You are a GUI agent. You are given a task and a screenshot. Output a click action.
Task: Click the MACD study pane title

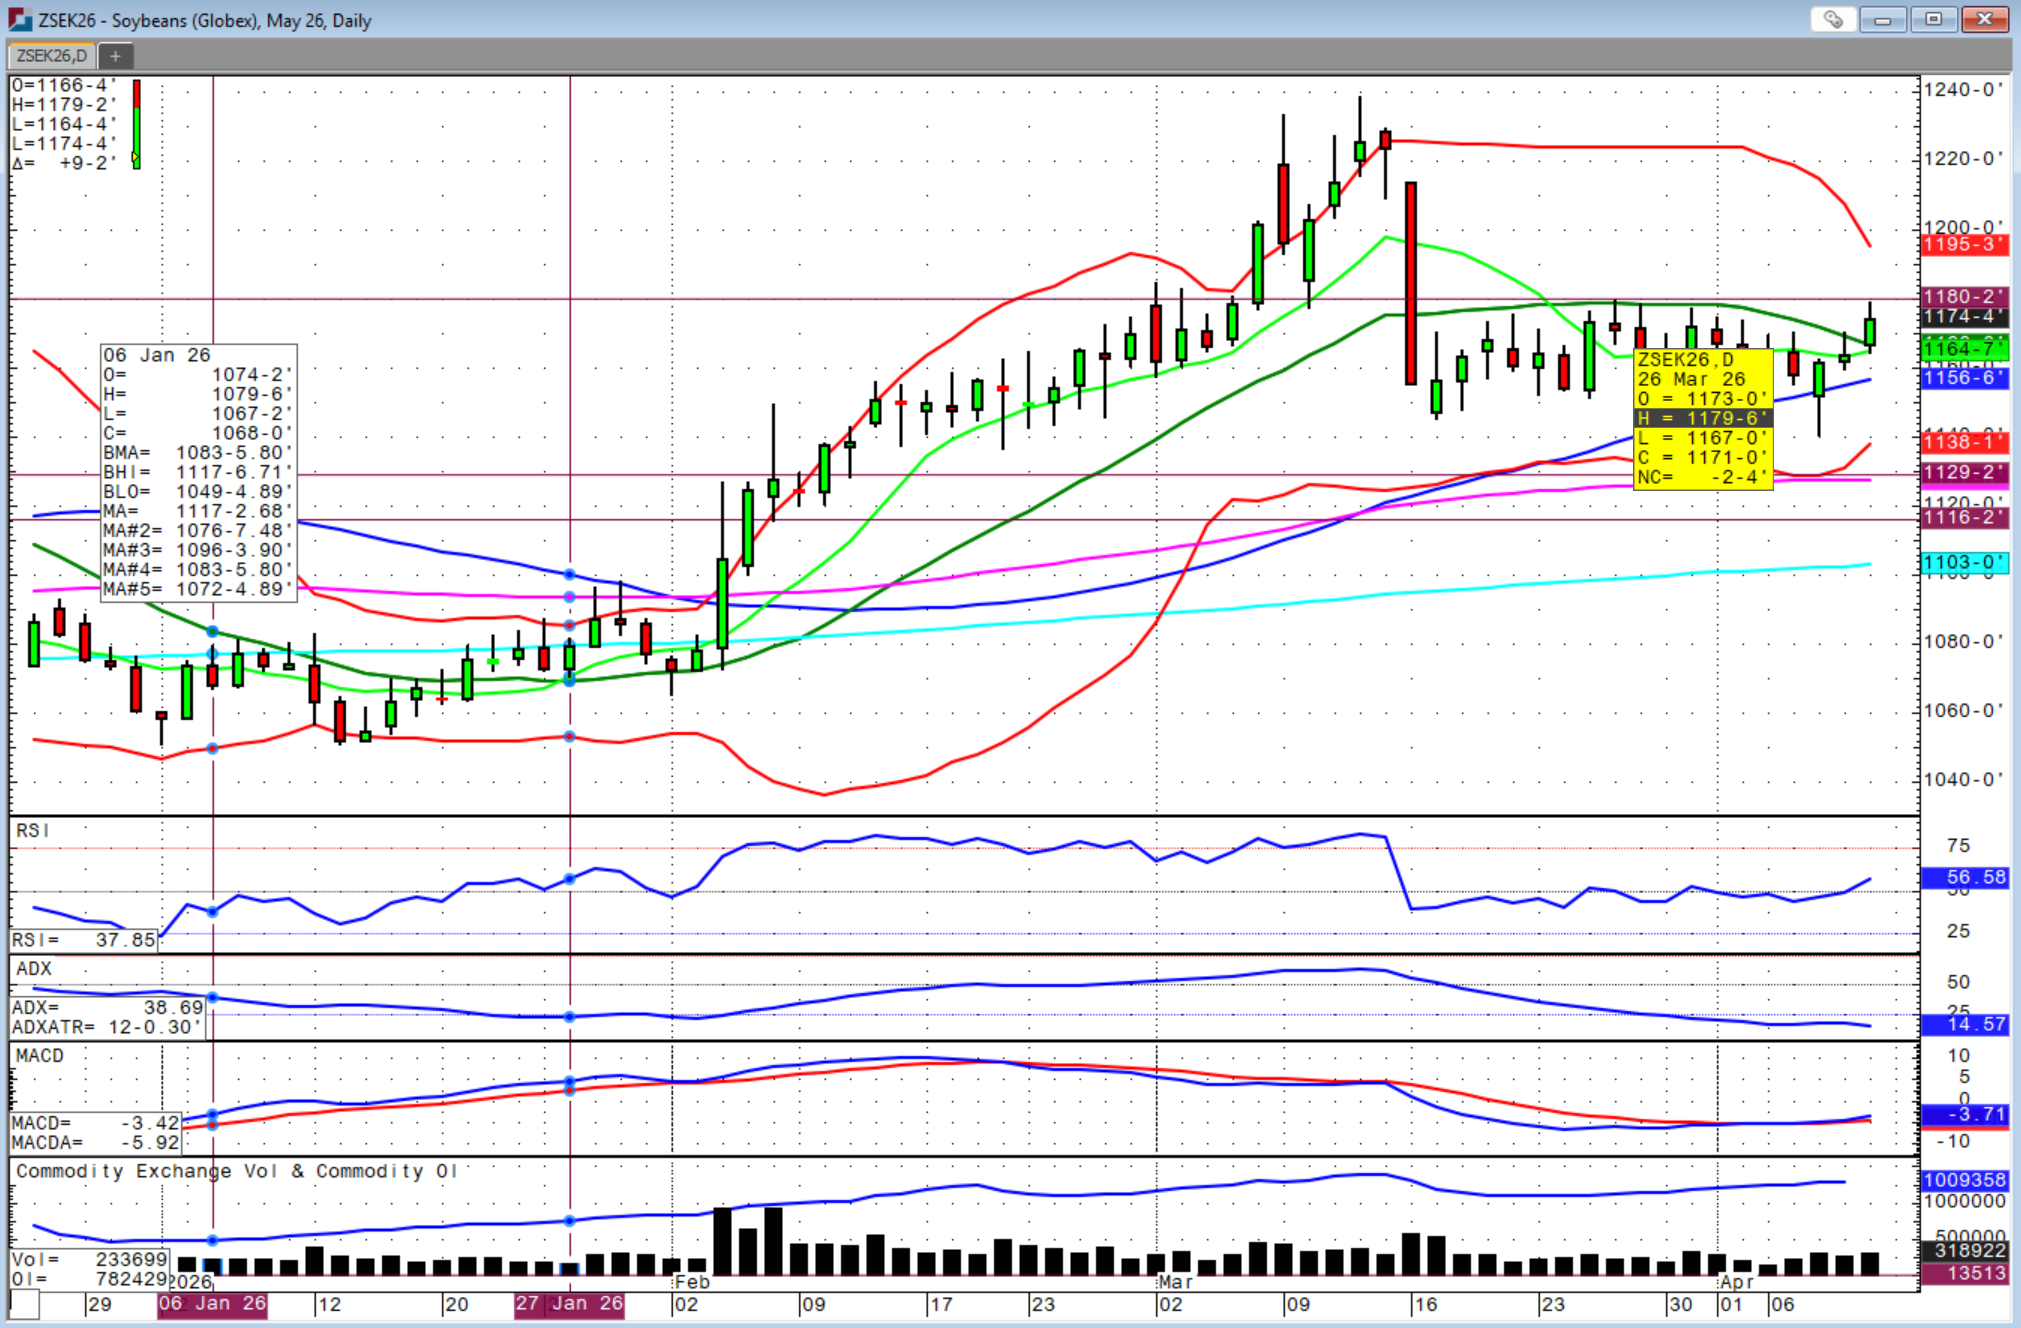click(x=40, y=1056)
